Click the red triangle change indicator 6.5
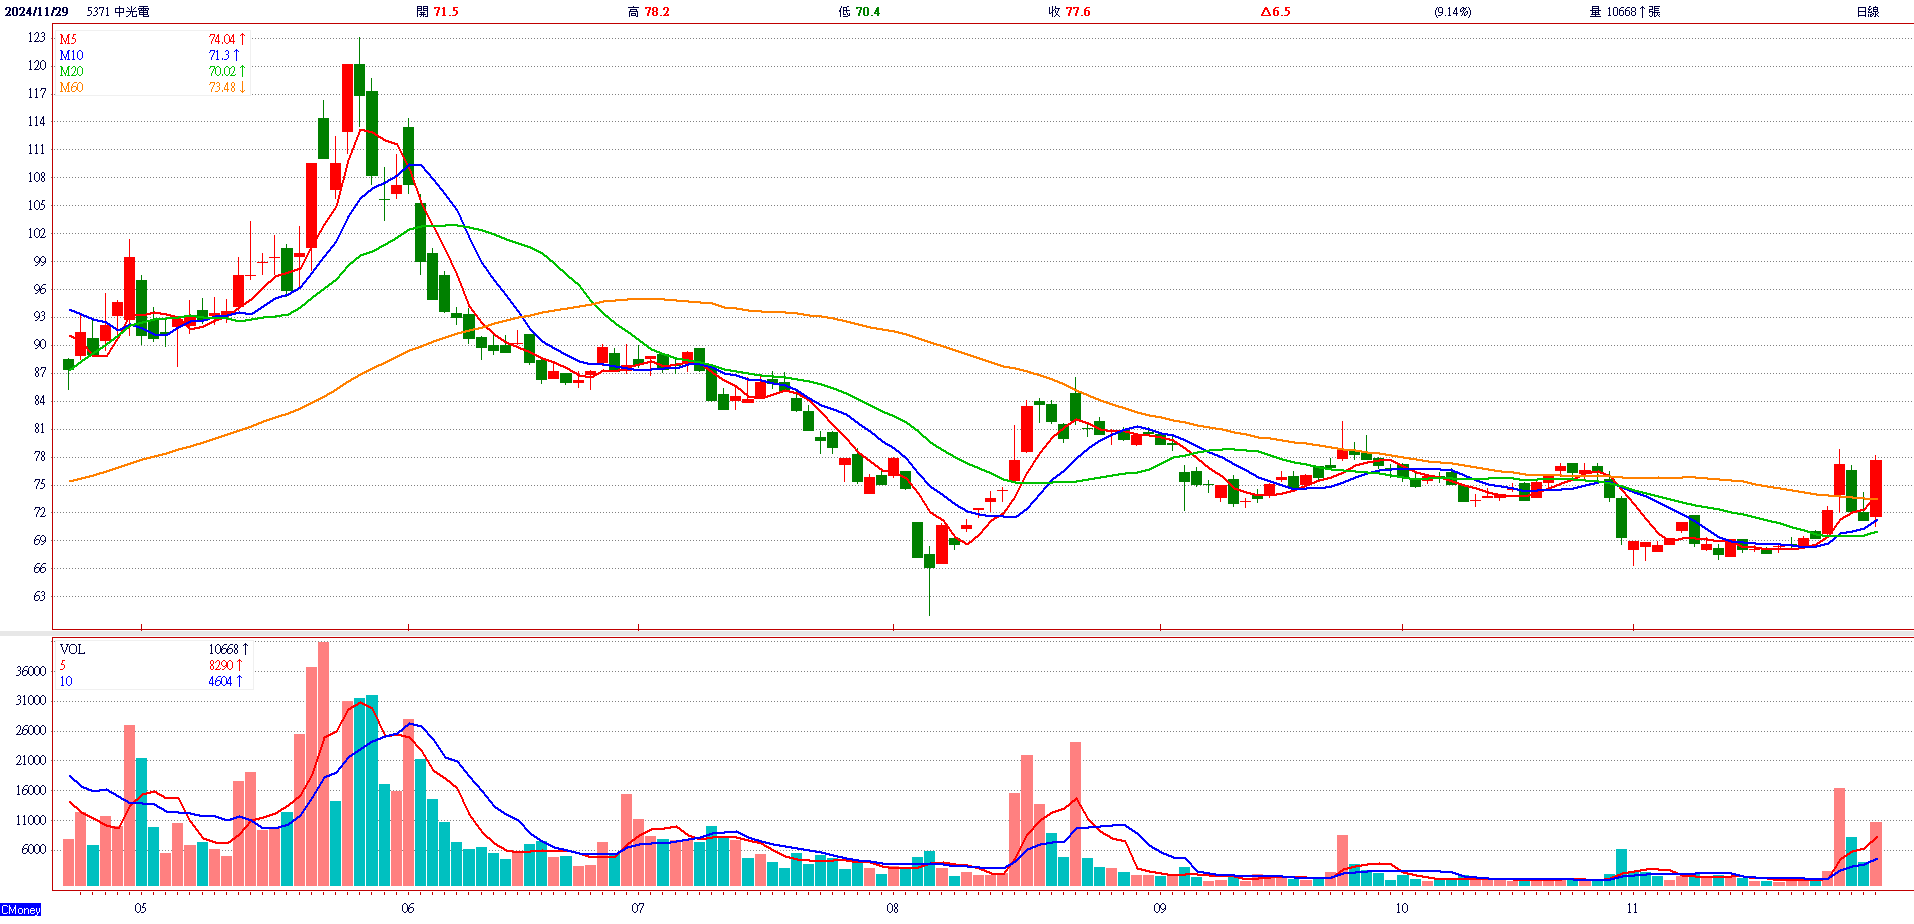Image resolution: width=1914 pixels, height=924 pixels. (1275, 12)
